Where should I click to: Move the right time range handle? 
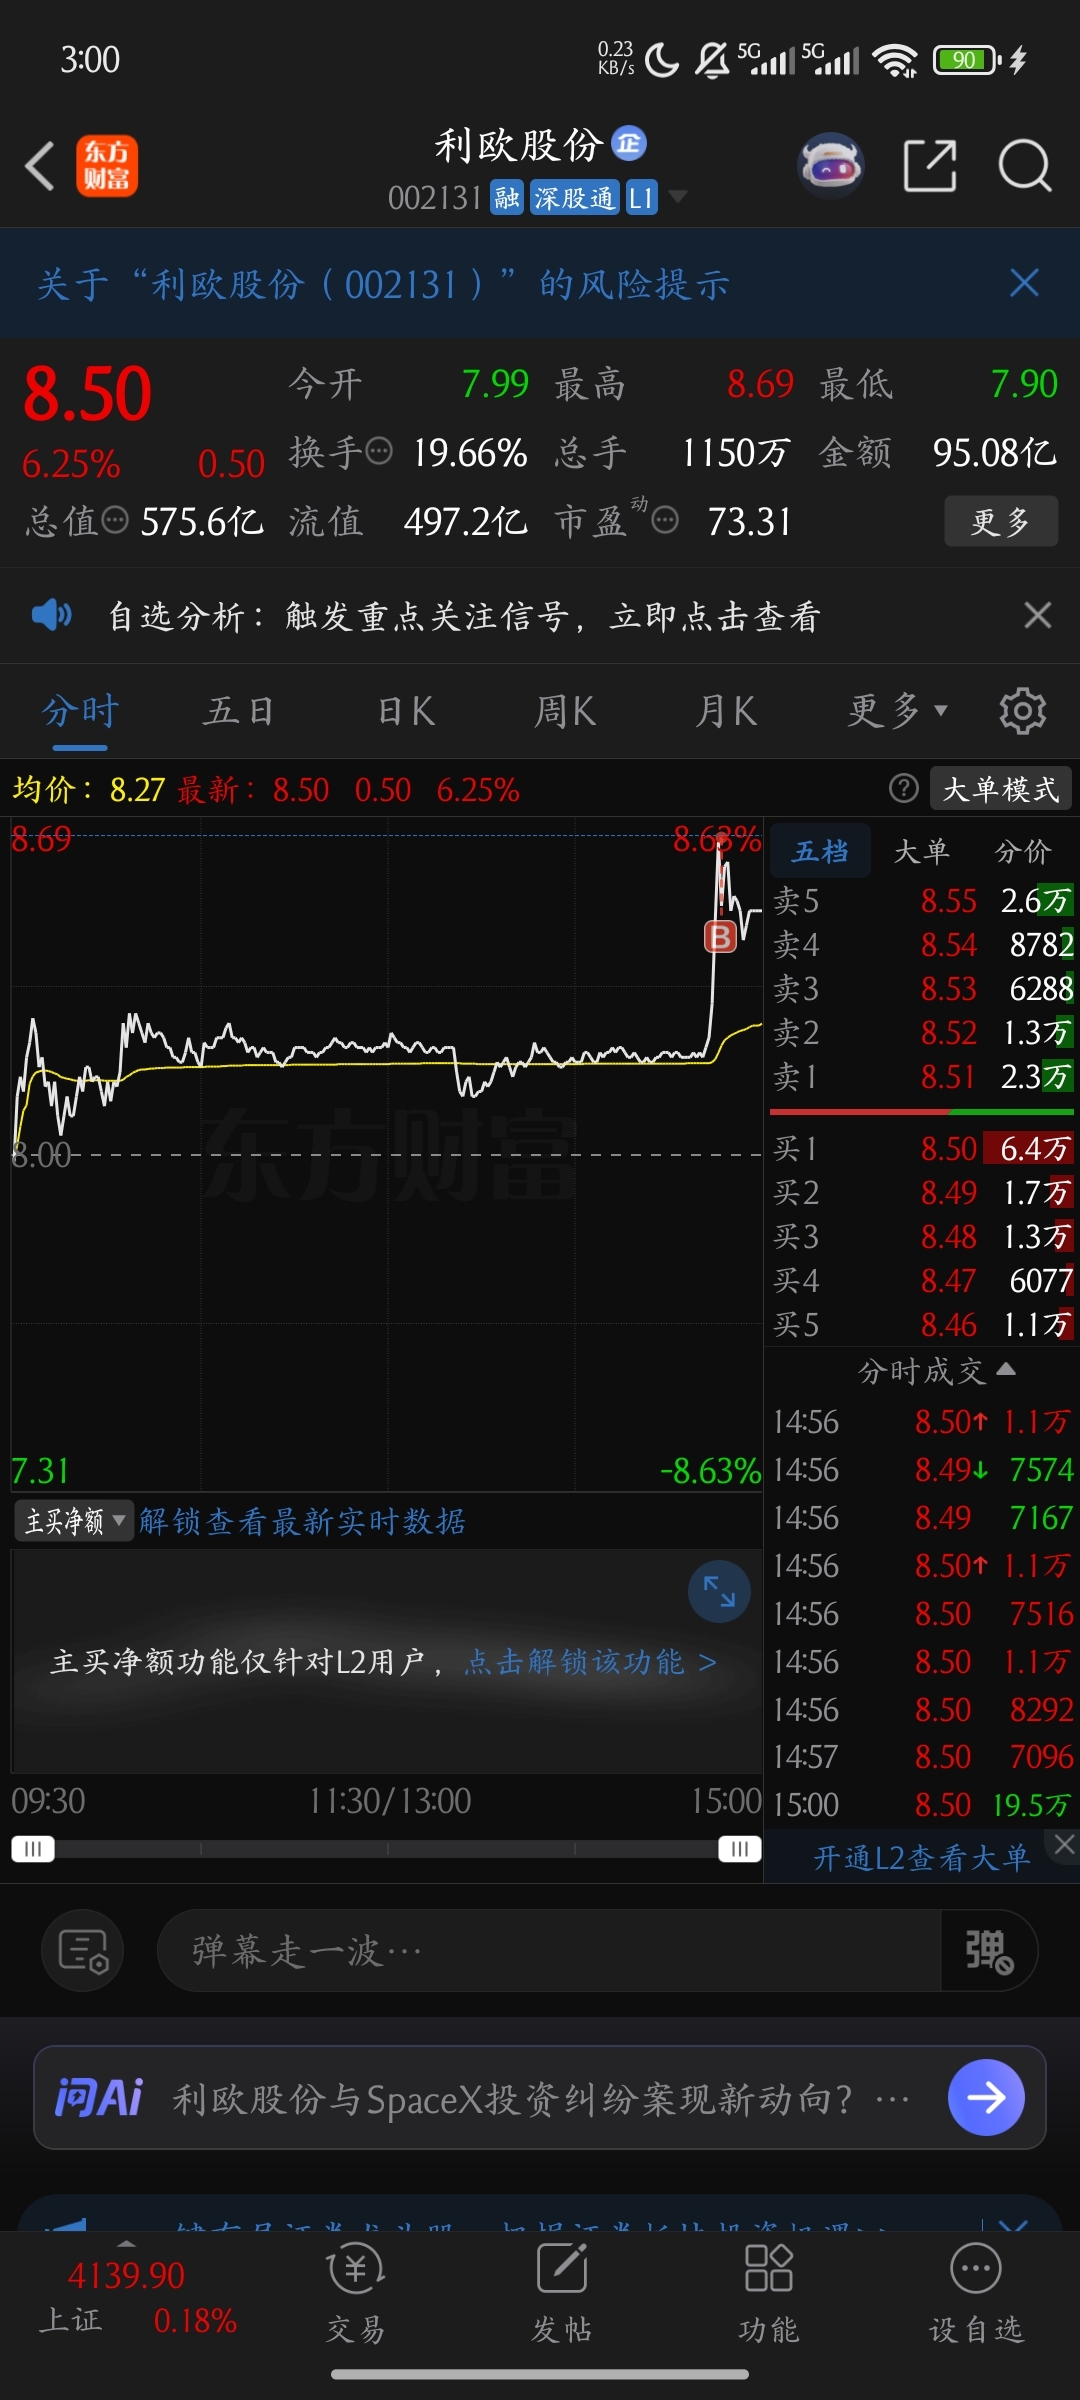click(740, 1848)
